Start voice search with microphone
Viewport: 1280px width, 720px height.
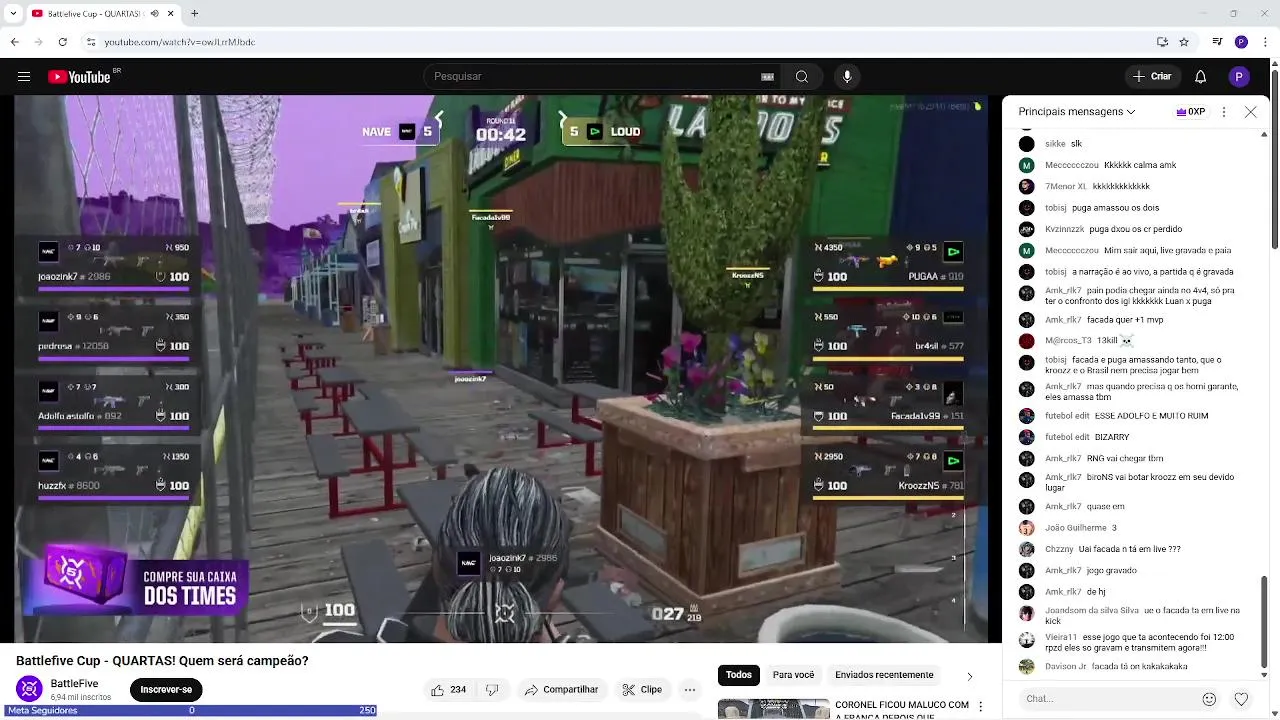pos(847,77)
